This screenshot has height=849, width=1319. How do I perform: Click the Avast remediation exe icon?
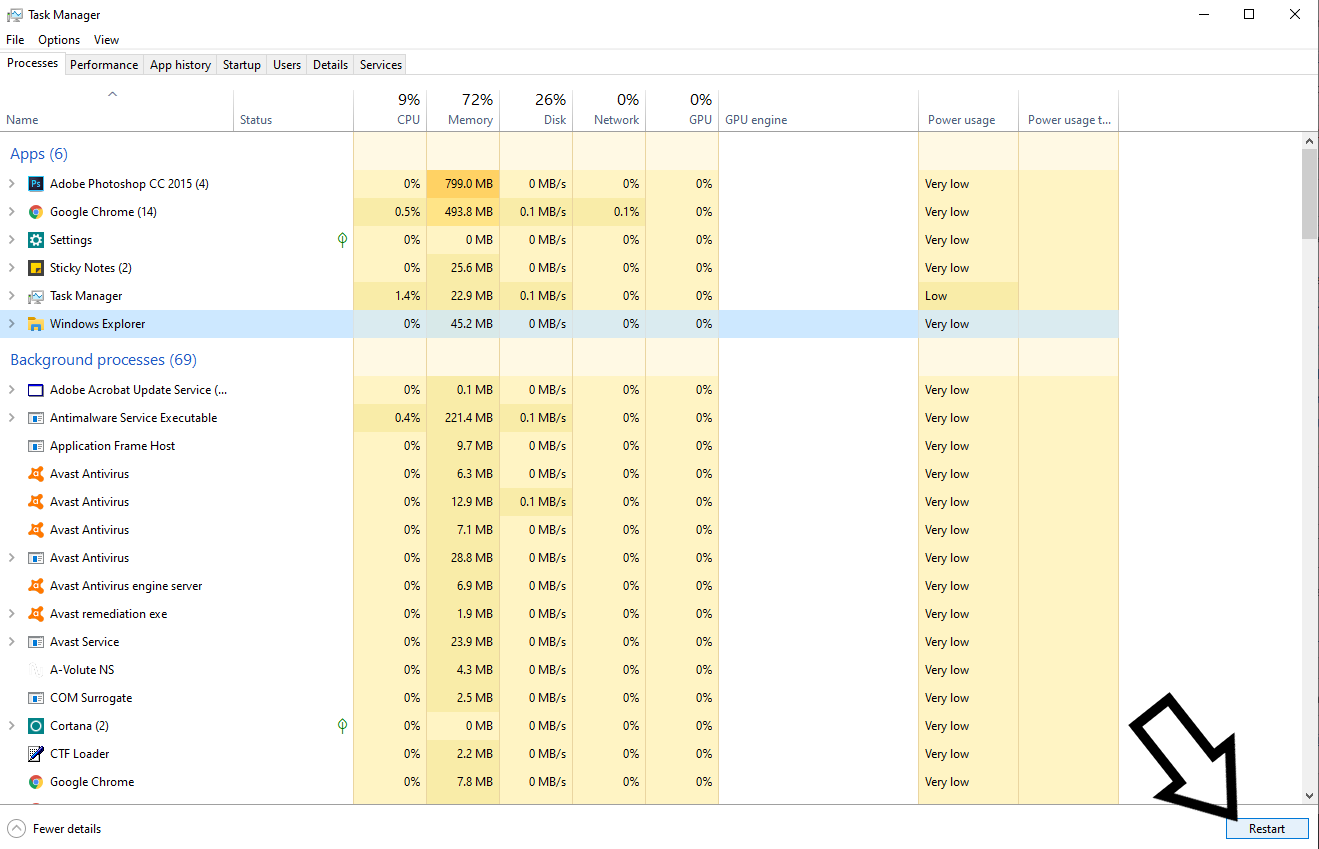(x=36, y=614)
